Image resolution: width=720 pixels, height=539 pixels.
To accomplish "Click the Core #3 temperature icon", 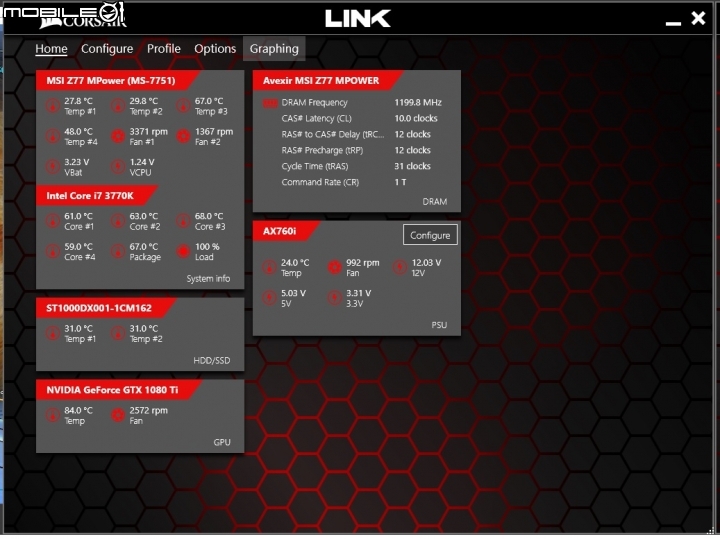I will [x=183, y=221].
